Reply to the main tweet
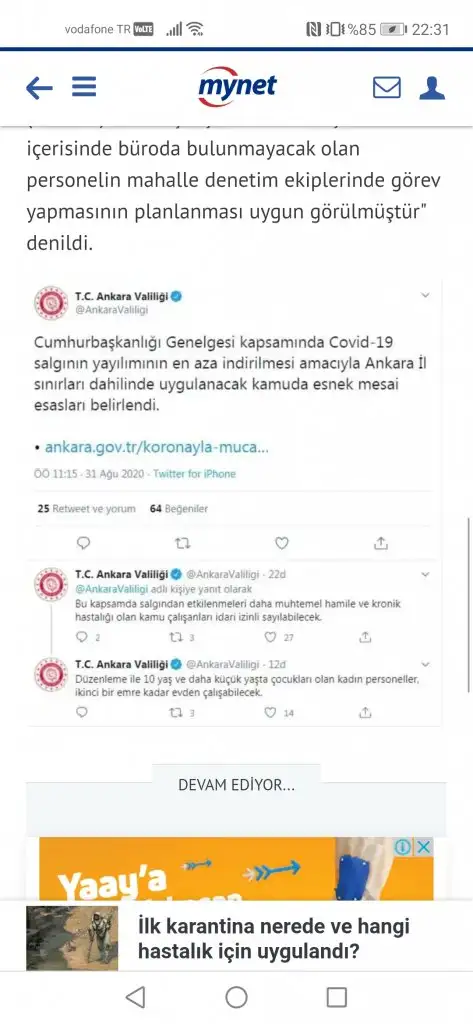This screenshot has width=473, height=1024. click(x=83, y=543)
